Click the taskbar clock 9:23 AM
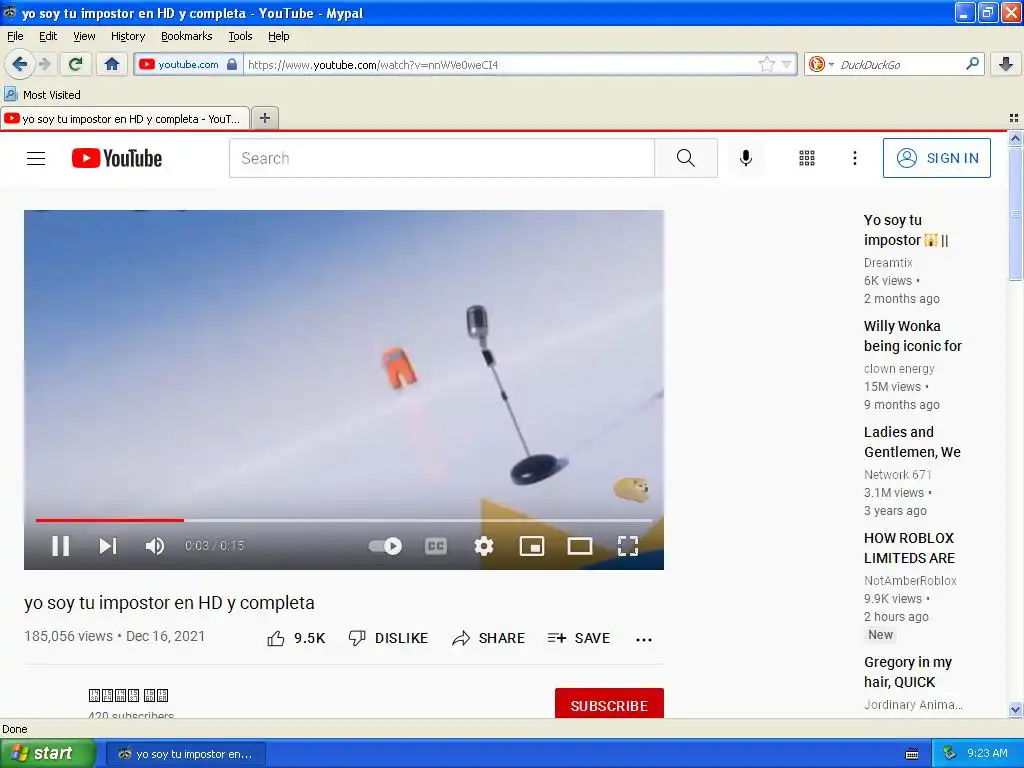This screenshot has width=1024, height=768. 987,753
